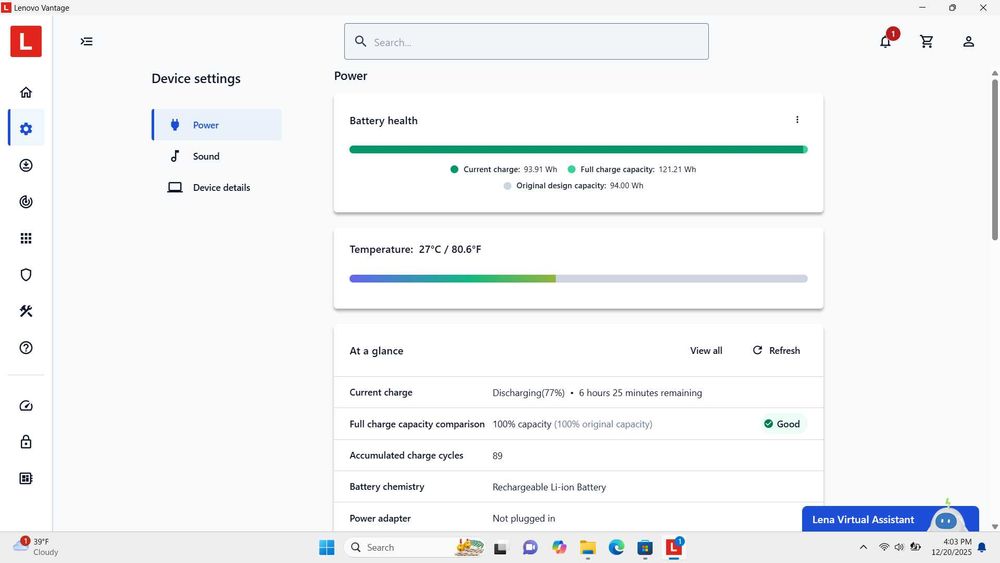Screen dimensions: 1000x563
Task: Click the Temperature gradient bar
Action: pyautogui.click(x=578, y=279)
